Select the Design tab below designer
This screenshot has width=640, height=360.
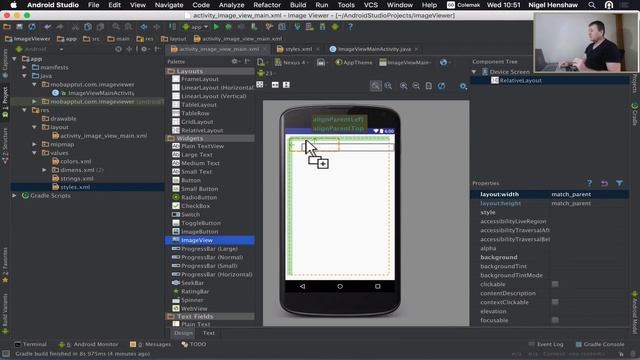183,333
